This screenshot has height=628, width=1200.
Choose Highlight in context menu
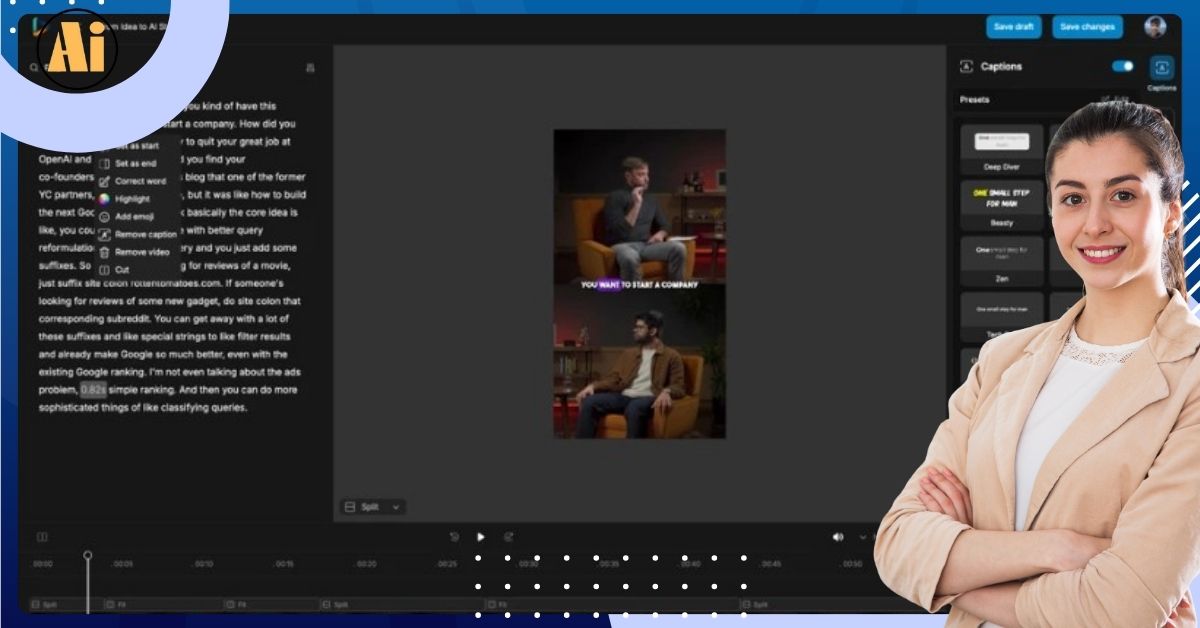click(x=132, y=199)
